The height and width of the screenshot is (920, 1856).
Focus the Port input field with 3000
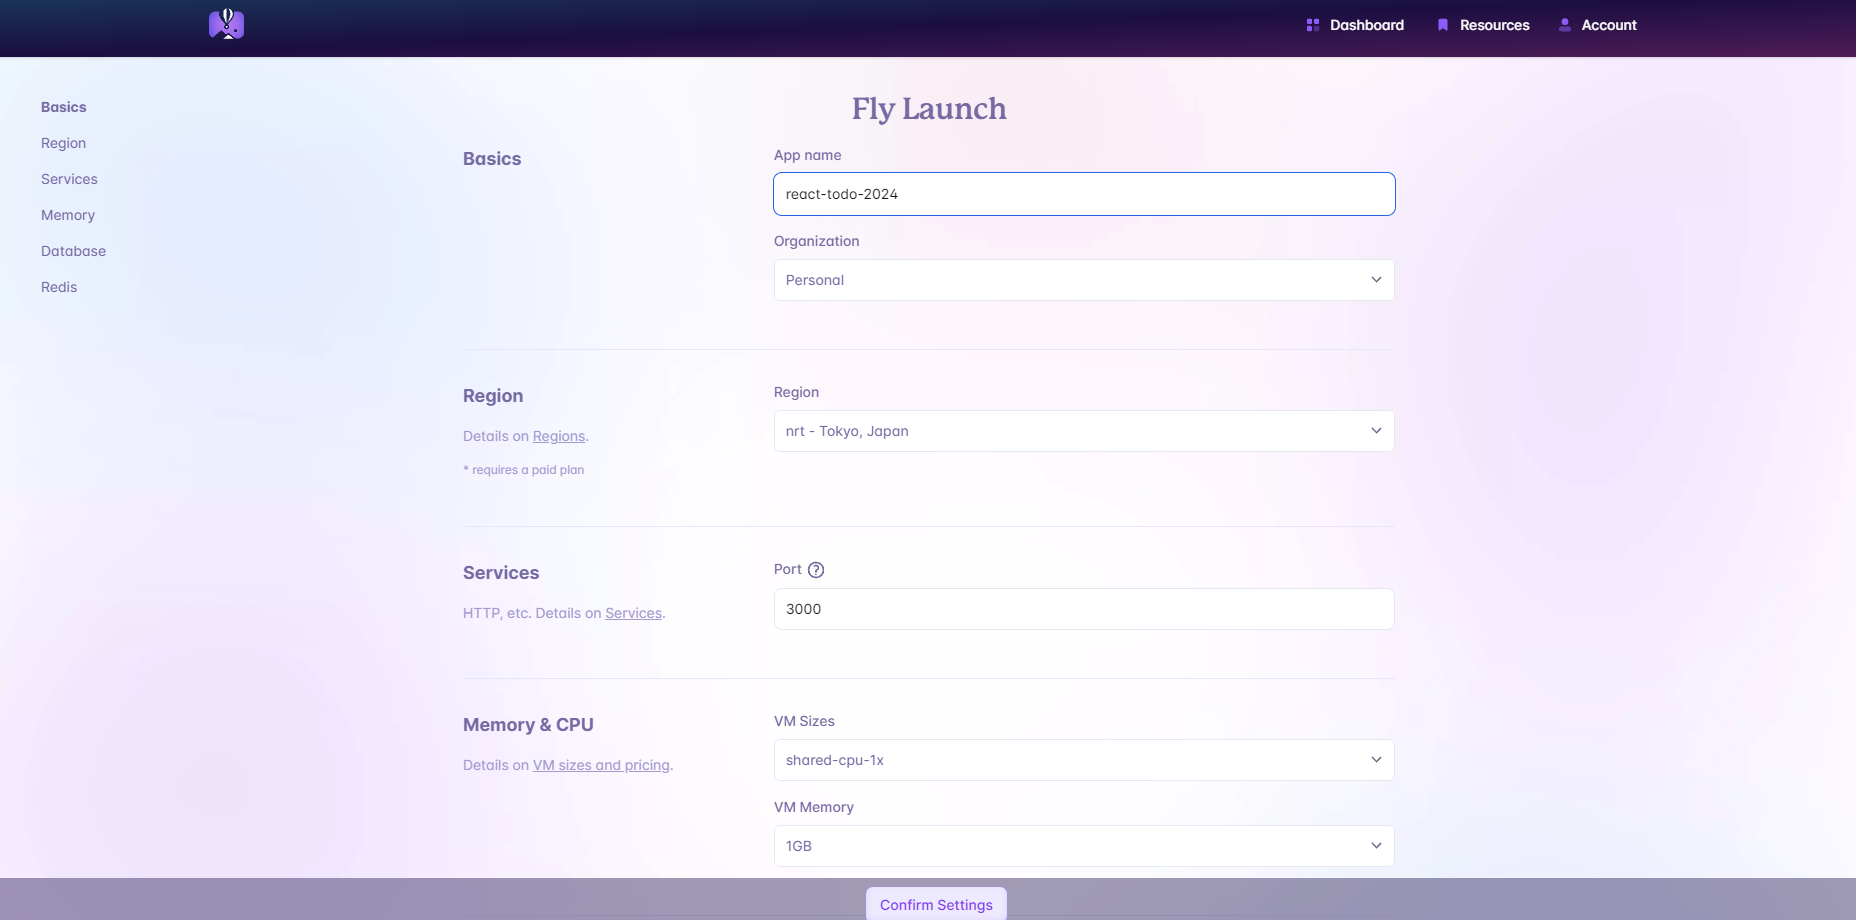[1084, 609]
